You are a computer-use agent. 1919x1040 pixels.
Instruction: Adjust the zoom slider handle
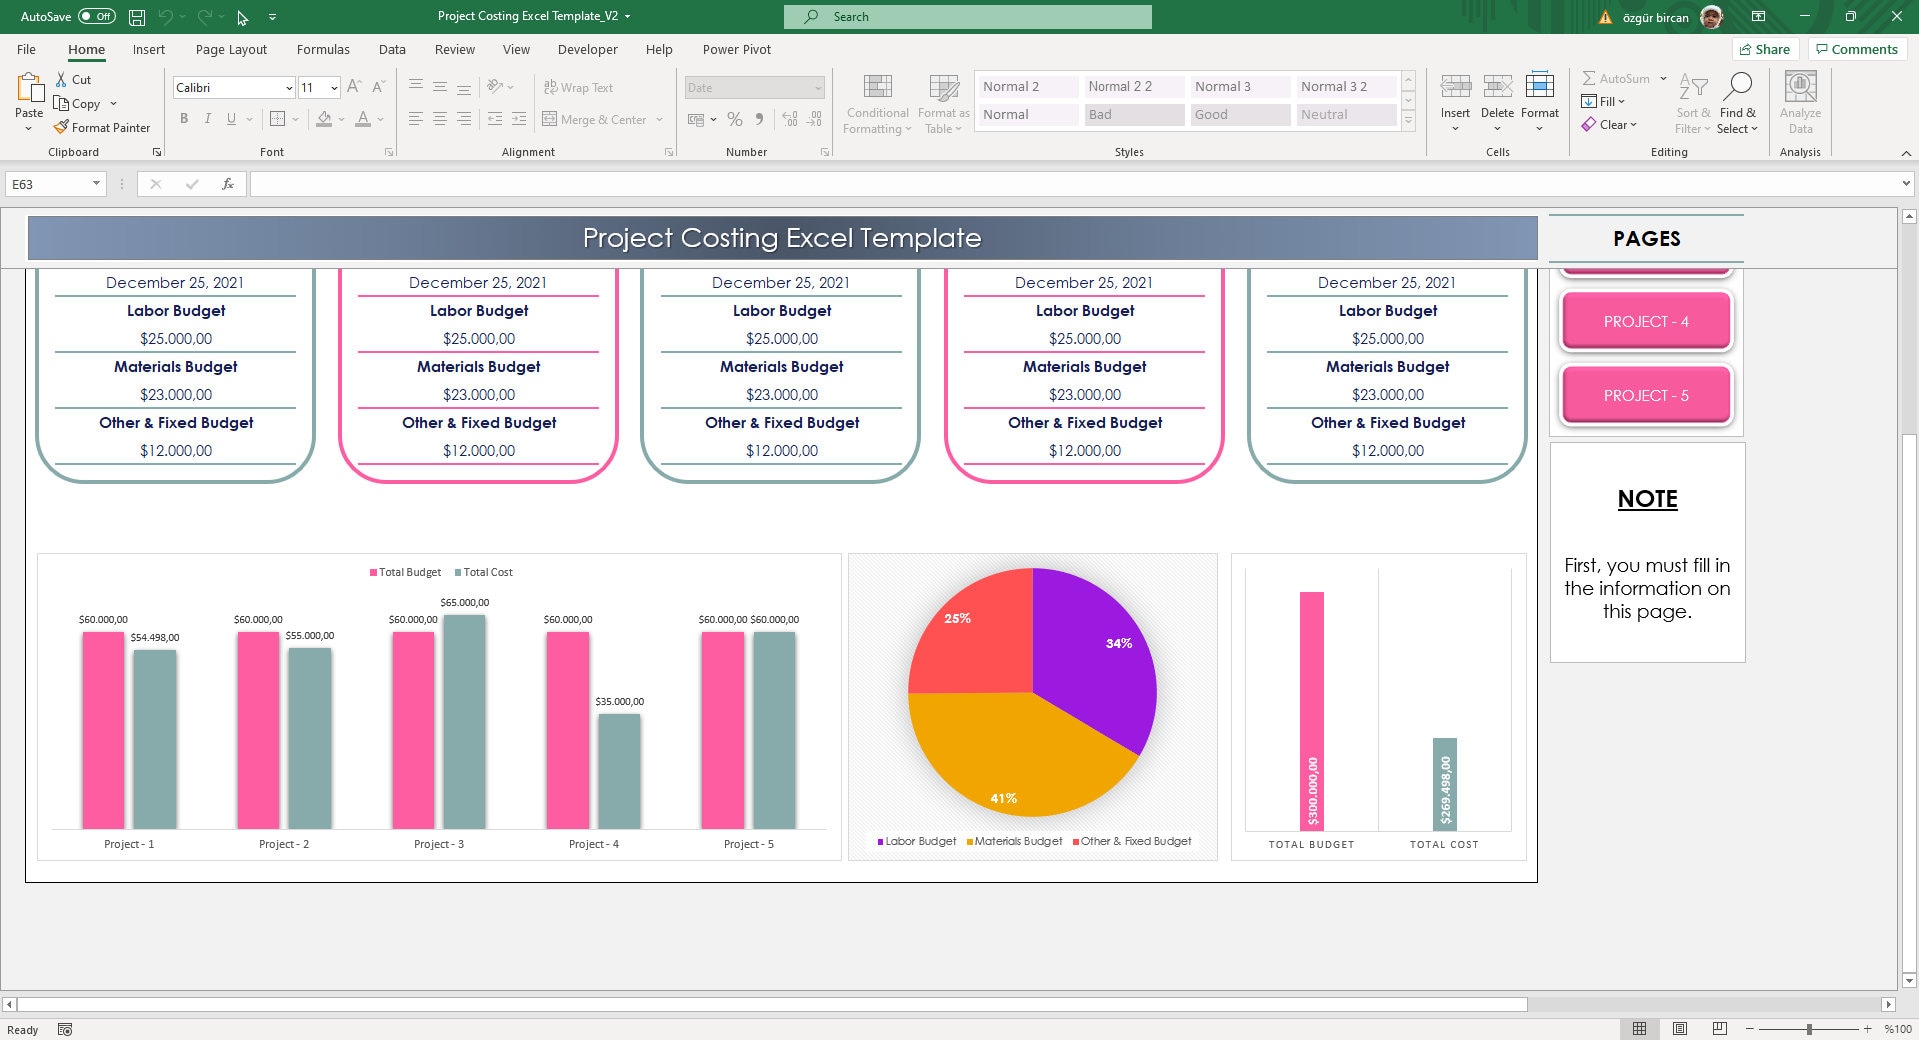coord(1809,1029)
